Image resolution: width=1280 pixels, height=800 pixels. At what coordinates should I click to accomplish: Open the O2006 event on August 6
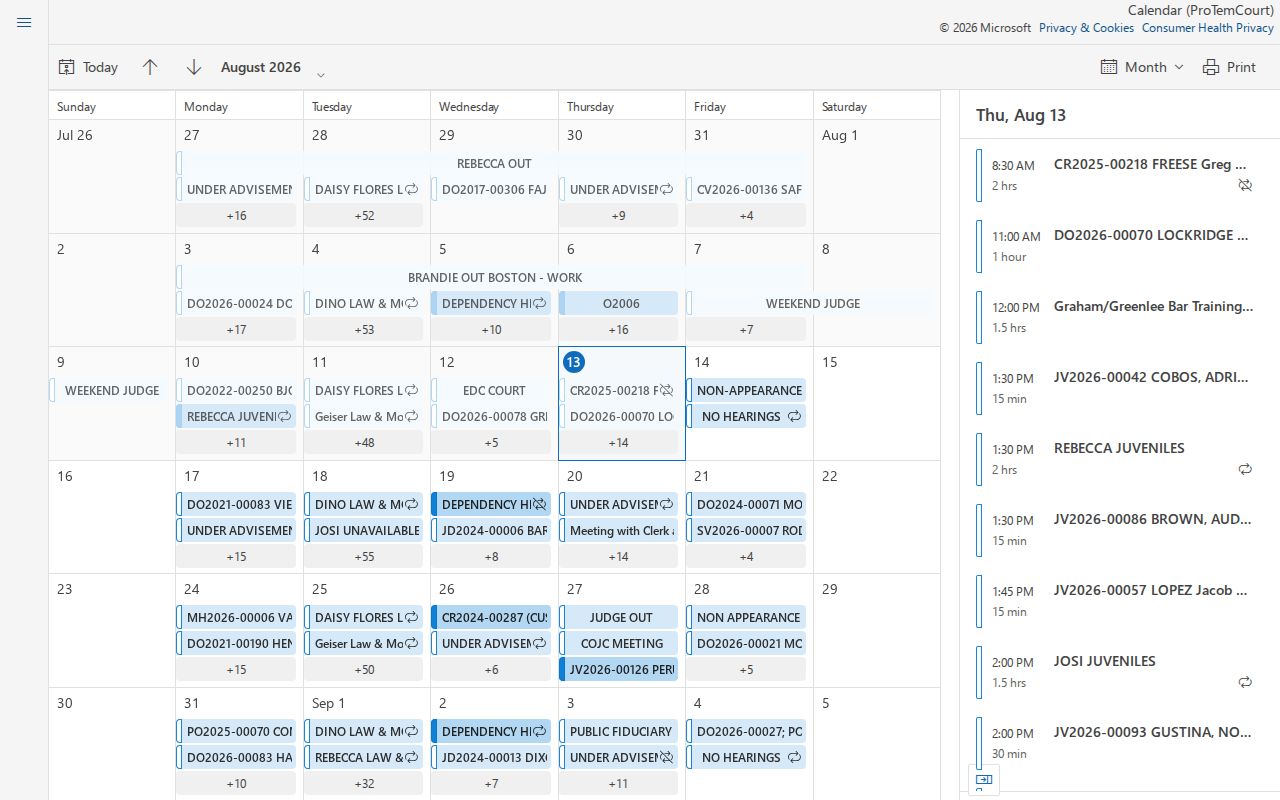(619, 304)
